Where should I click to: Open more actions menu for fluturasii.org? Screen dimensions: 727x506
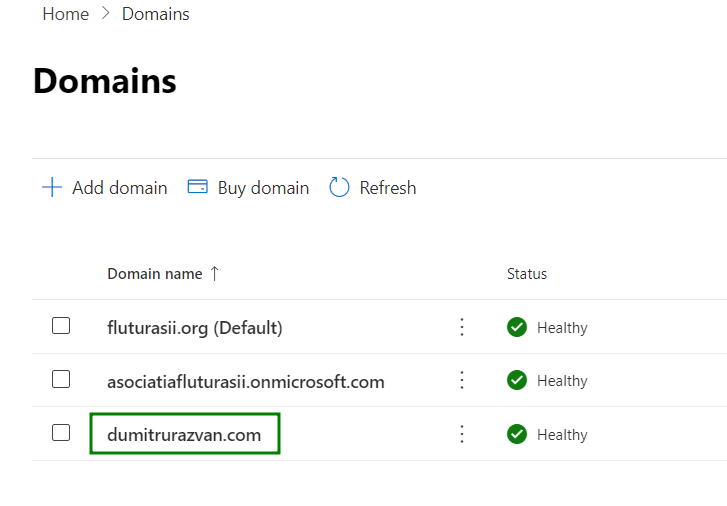462,327
